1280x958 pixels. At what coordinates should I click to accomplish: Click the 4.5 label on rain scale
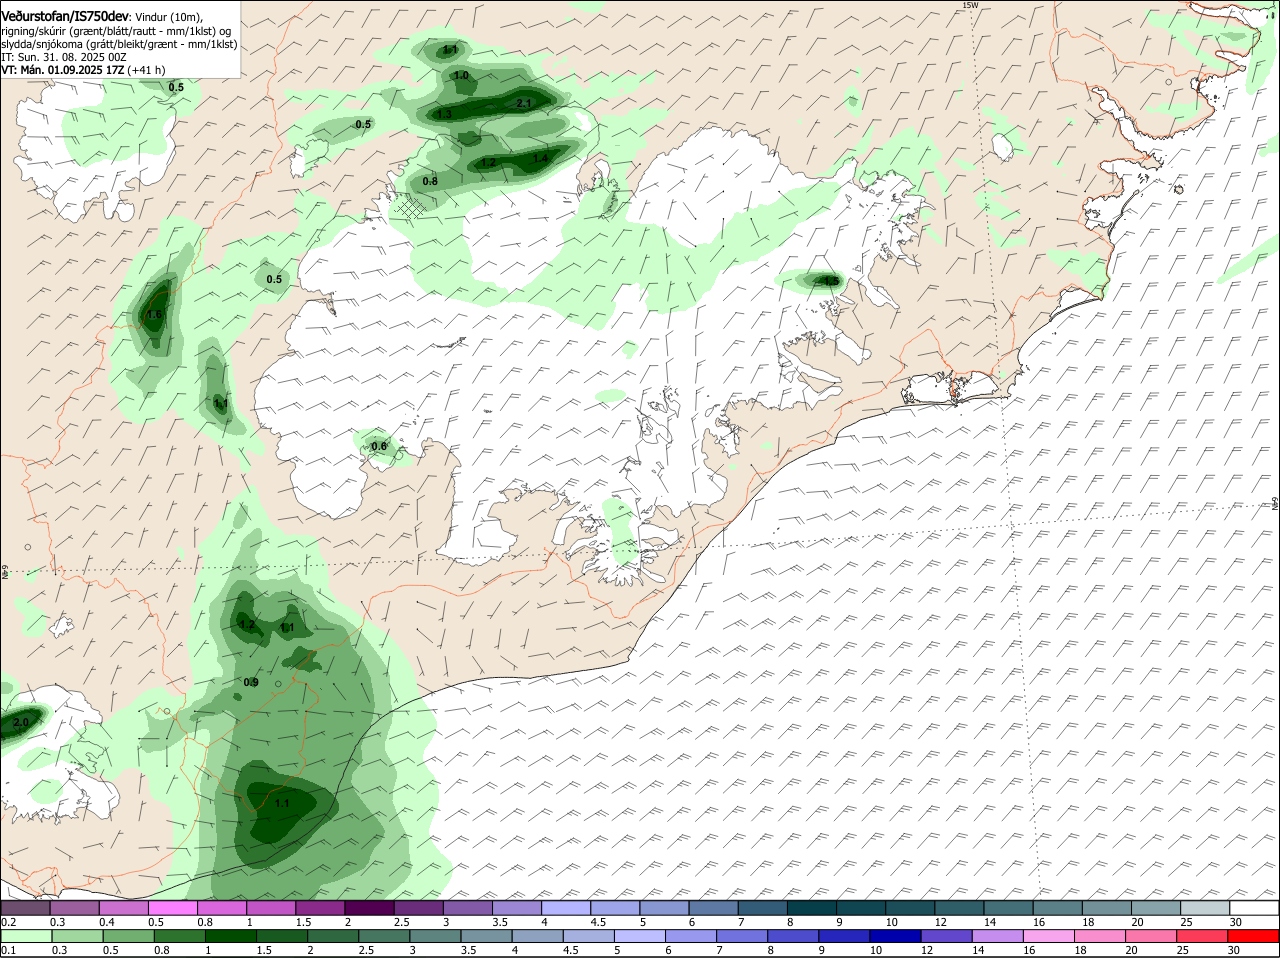[570, 950]
